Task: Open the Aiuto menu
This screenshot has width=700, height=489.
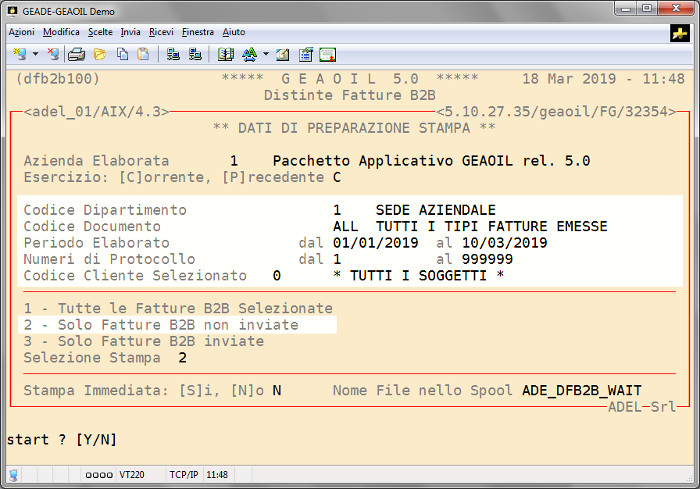Action: pos(234,32)
